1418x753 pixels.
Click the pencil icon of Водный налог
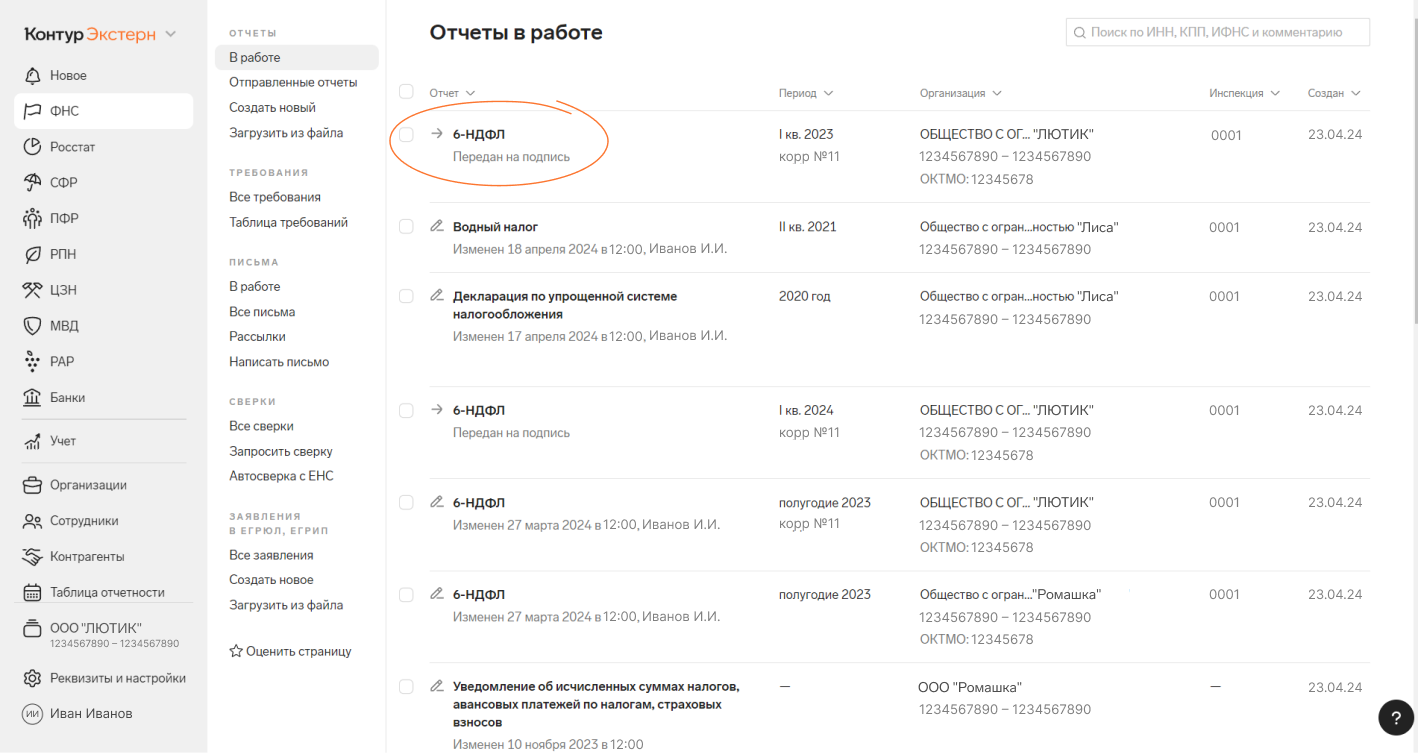pyautogui.click(x=436, y=226)
